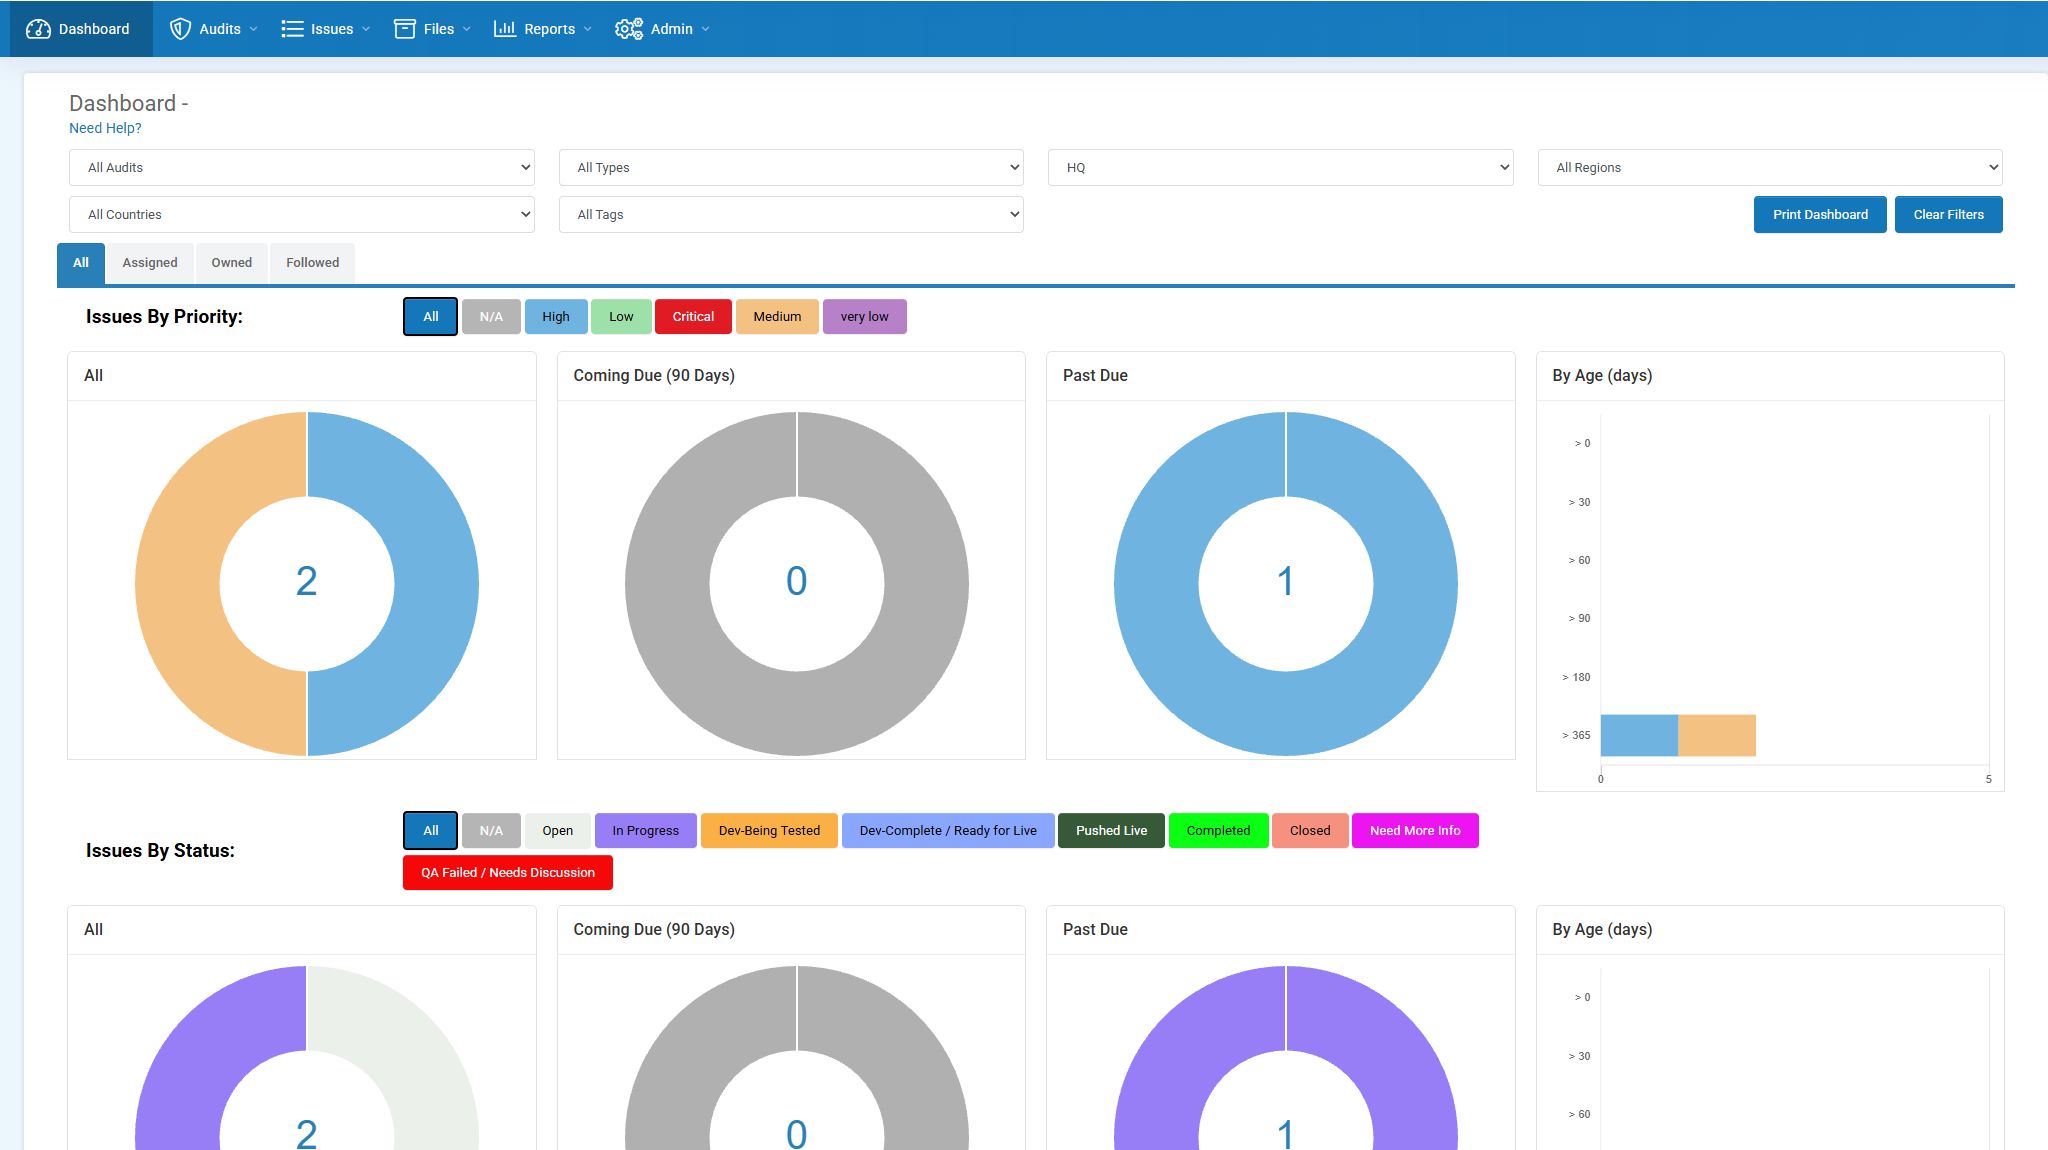Click the Issues list icon
Viewport: 2048px width, 1150px height.
[x=292, y=29]
